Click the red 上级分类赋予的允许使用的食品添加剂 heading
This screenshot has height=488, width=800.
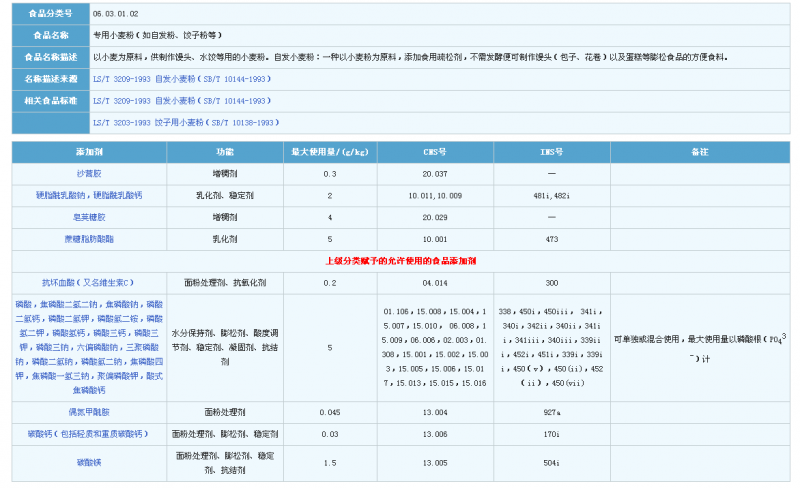pos(401,261)
